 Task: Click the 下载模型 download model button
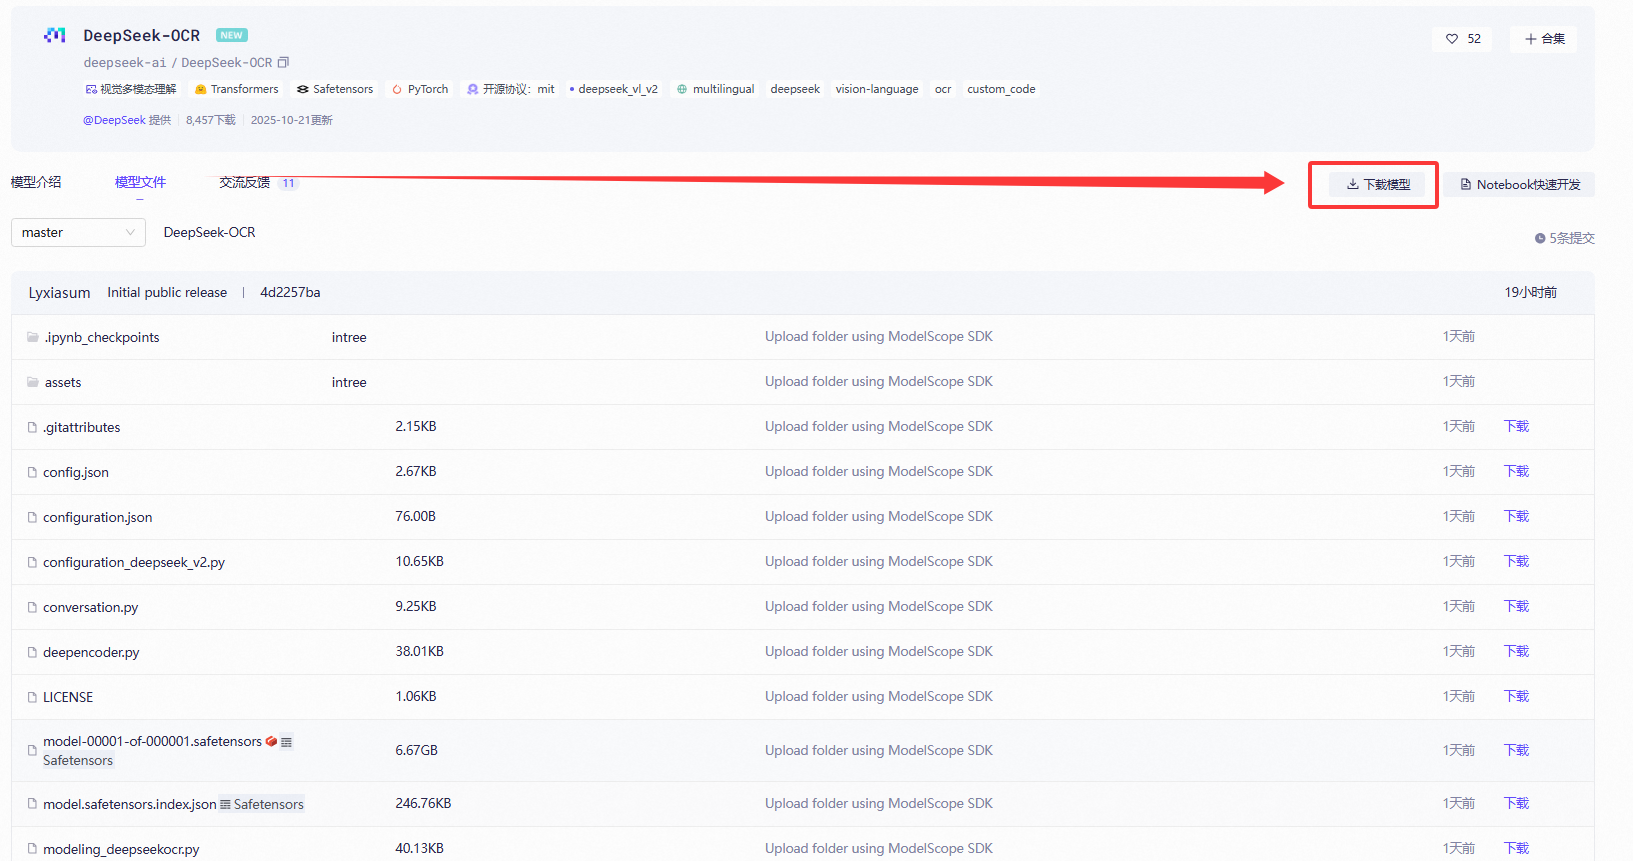coord(1377,184)
